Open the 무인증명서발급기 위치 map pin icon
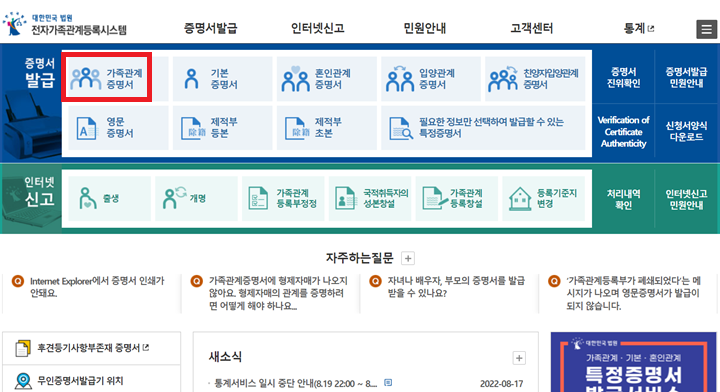720x392 pixels. pos(23,381)
